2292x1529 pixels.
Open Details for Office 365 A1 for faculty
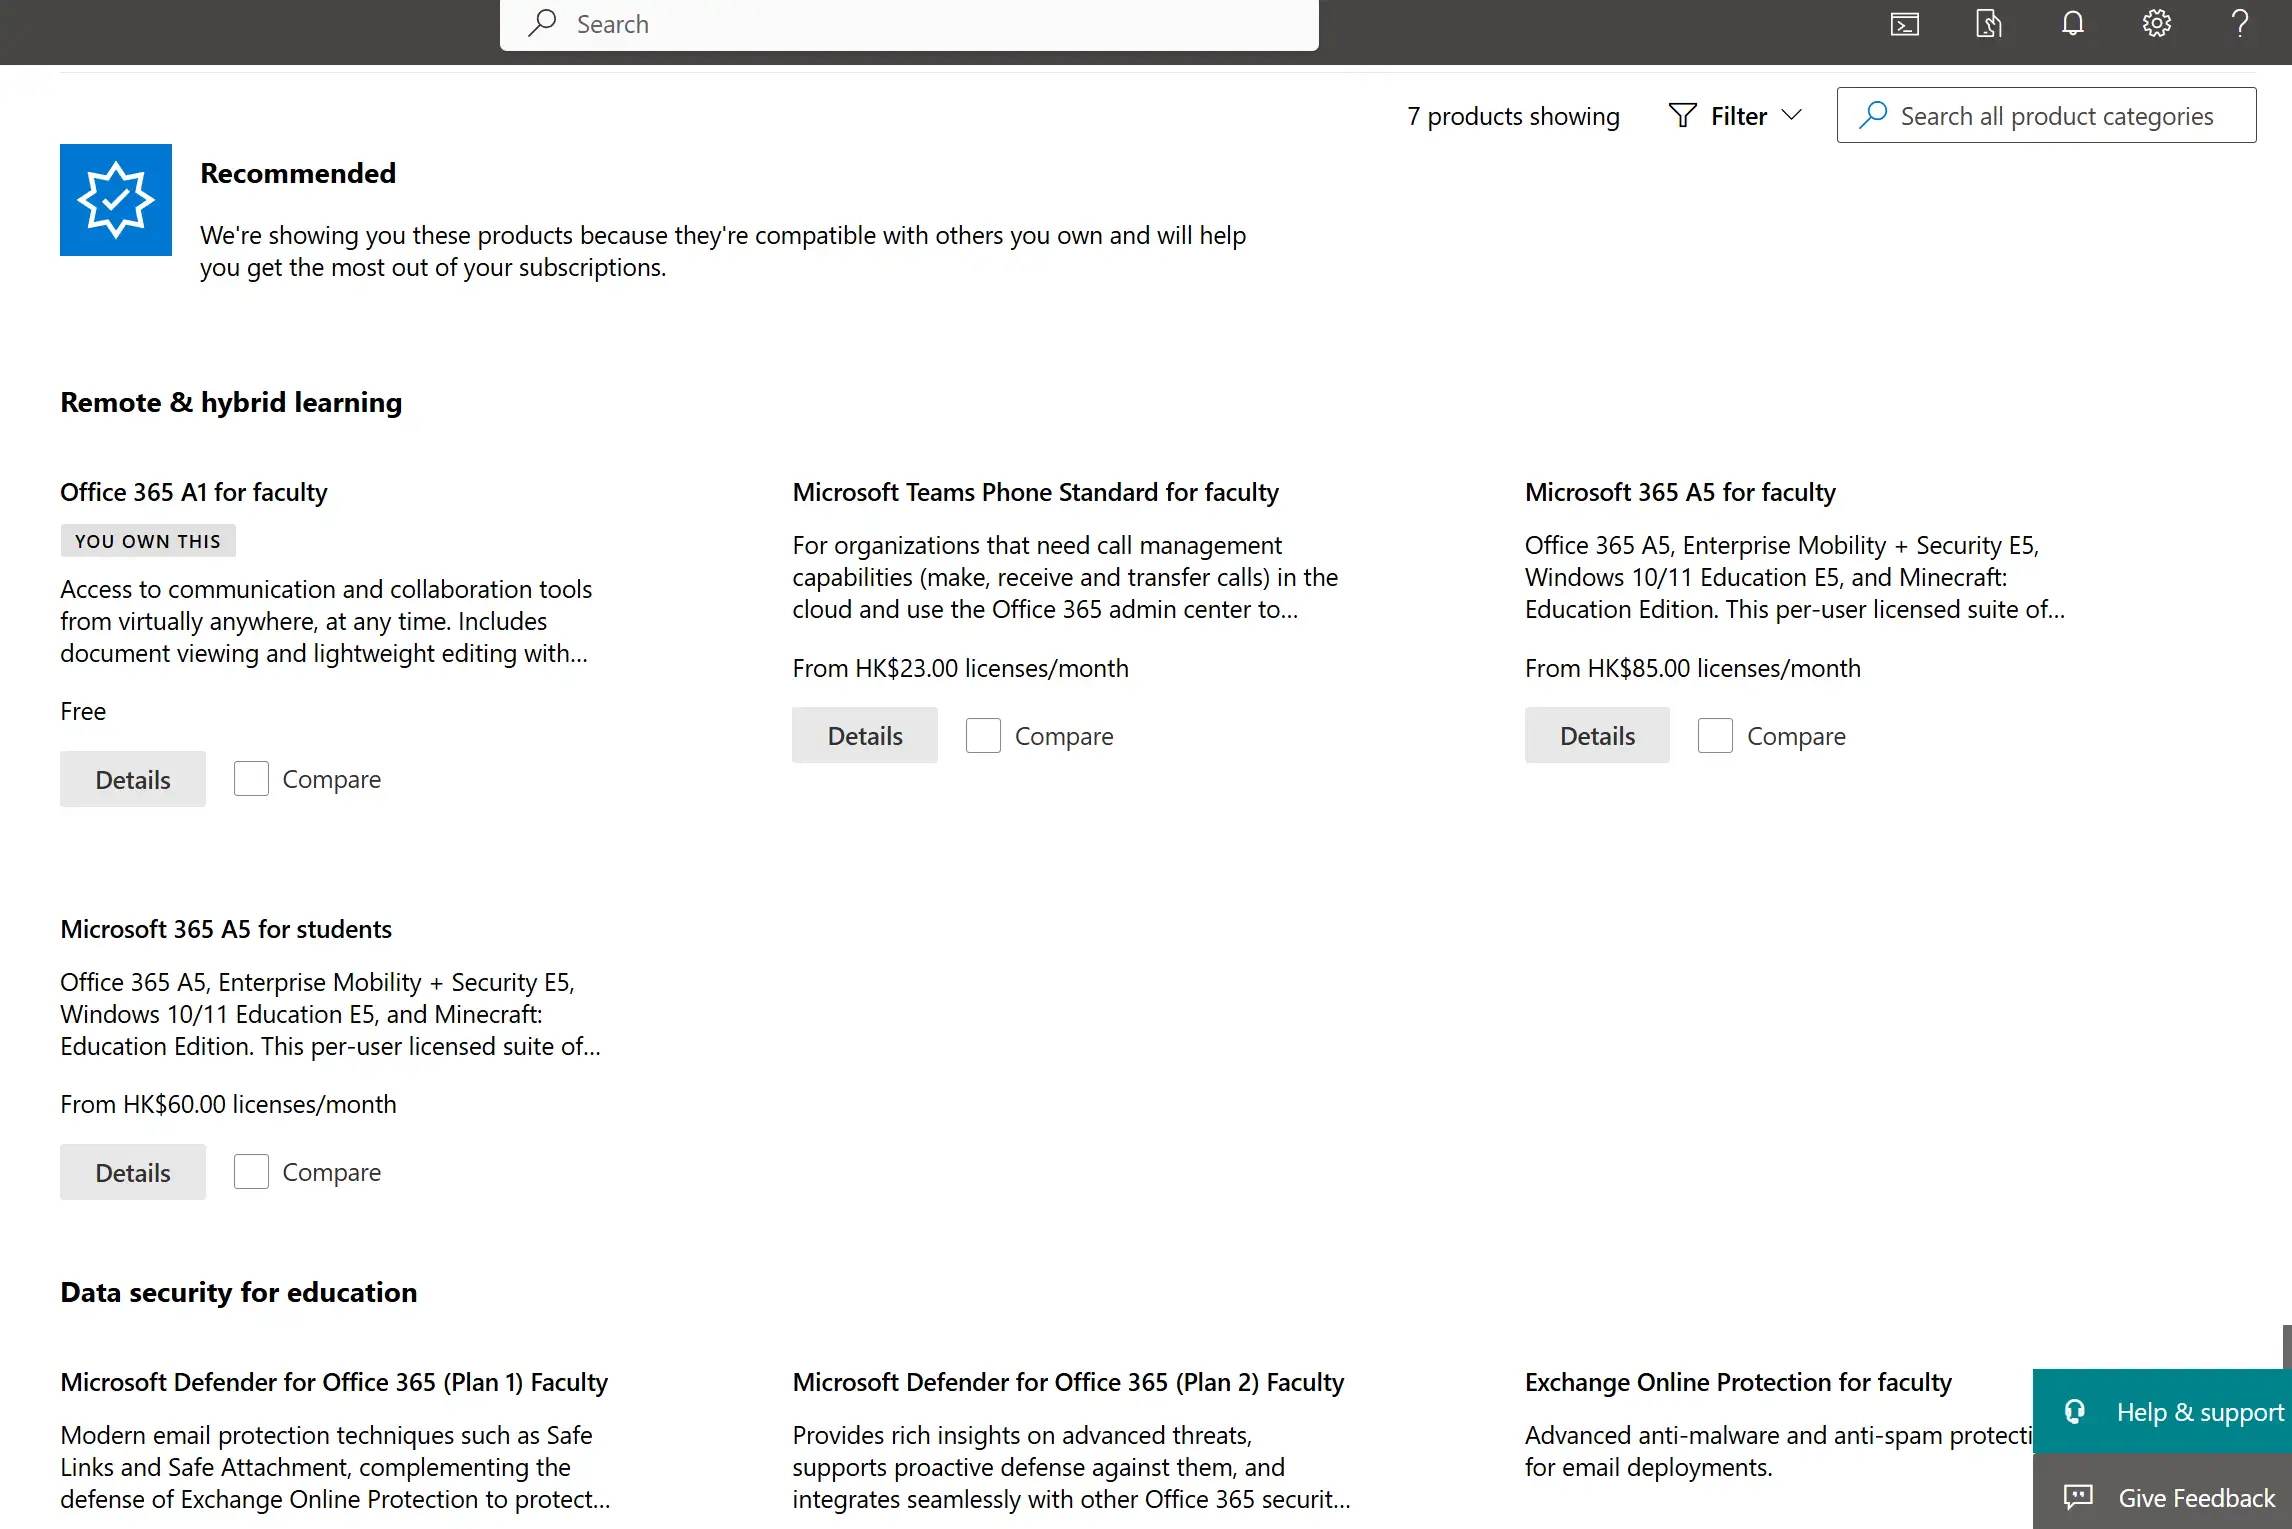(133, 779)
